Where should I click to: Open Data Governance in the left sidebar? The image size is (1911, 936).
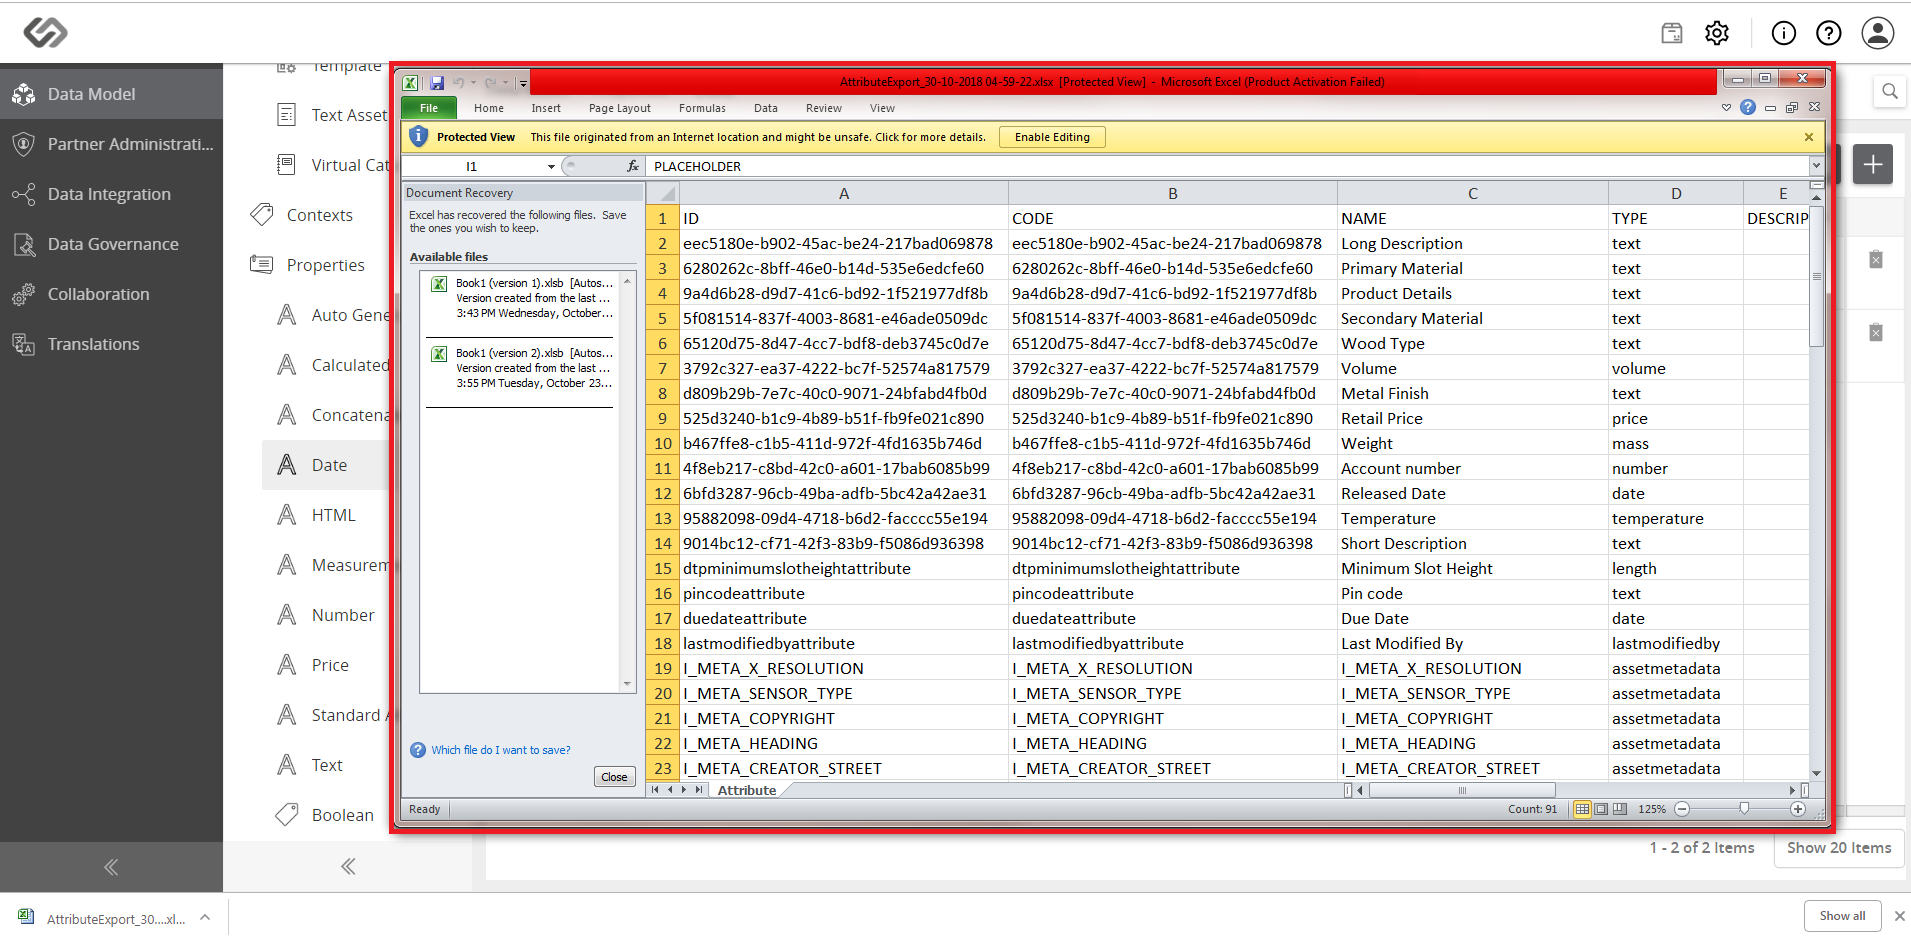[112, 244]
